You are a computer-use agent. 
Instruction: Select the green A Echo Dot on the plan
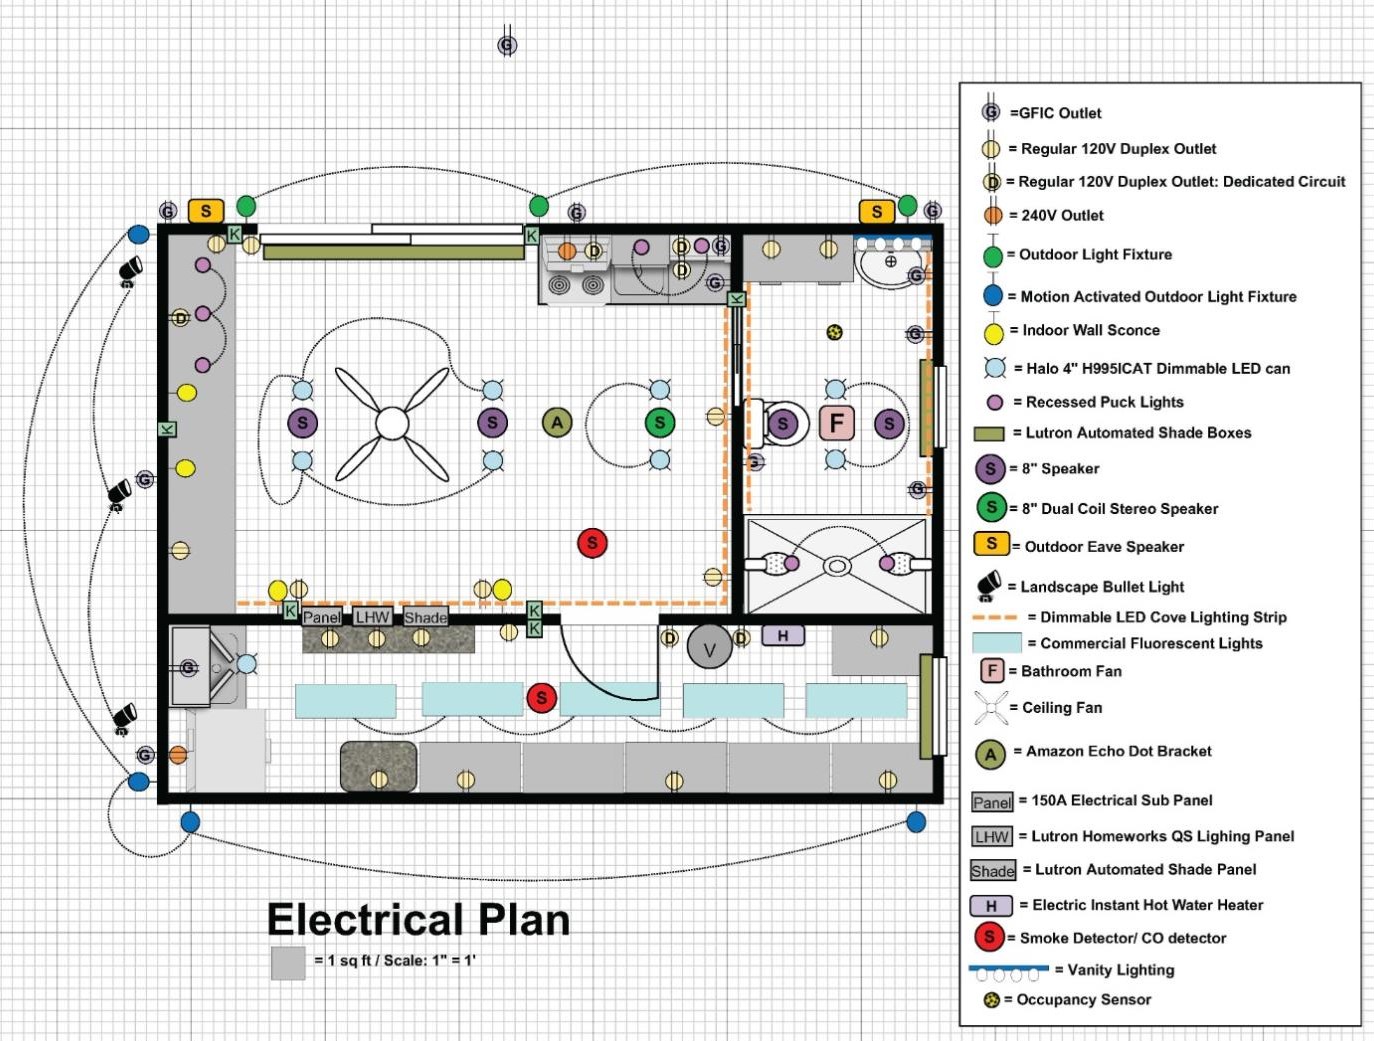click(557, 423)
